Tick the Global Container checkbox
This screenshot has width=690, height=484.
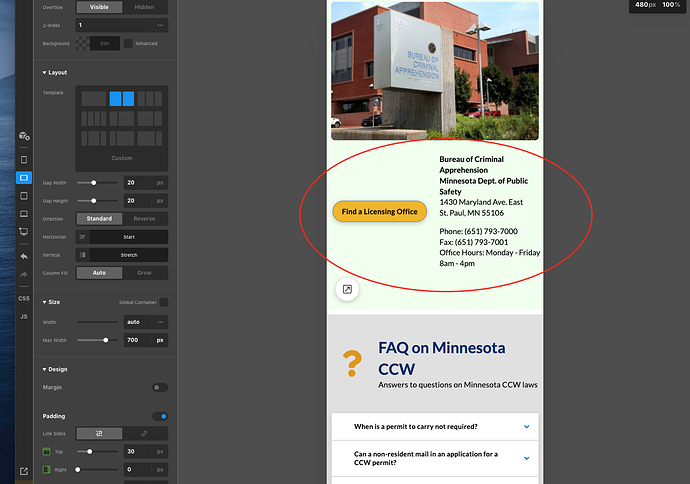(x=164, y=302)
